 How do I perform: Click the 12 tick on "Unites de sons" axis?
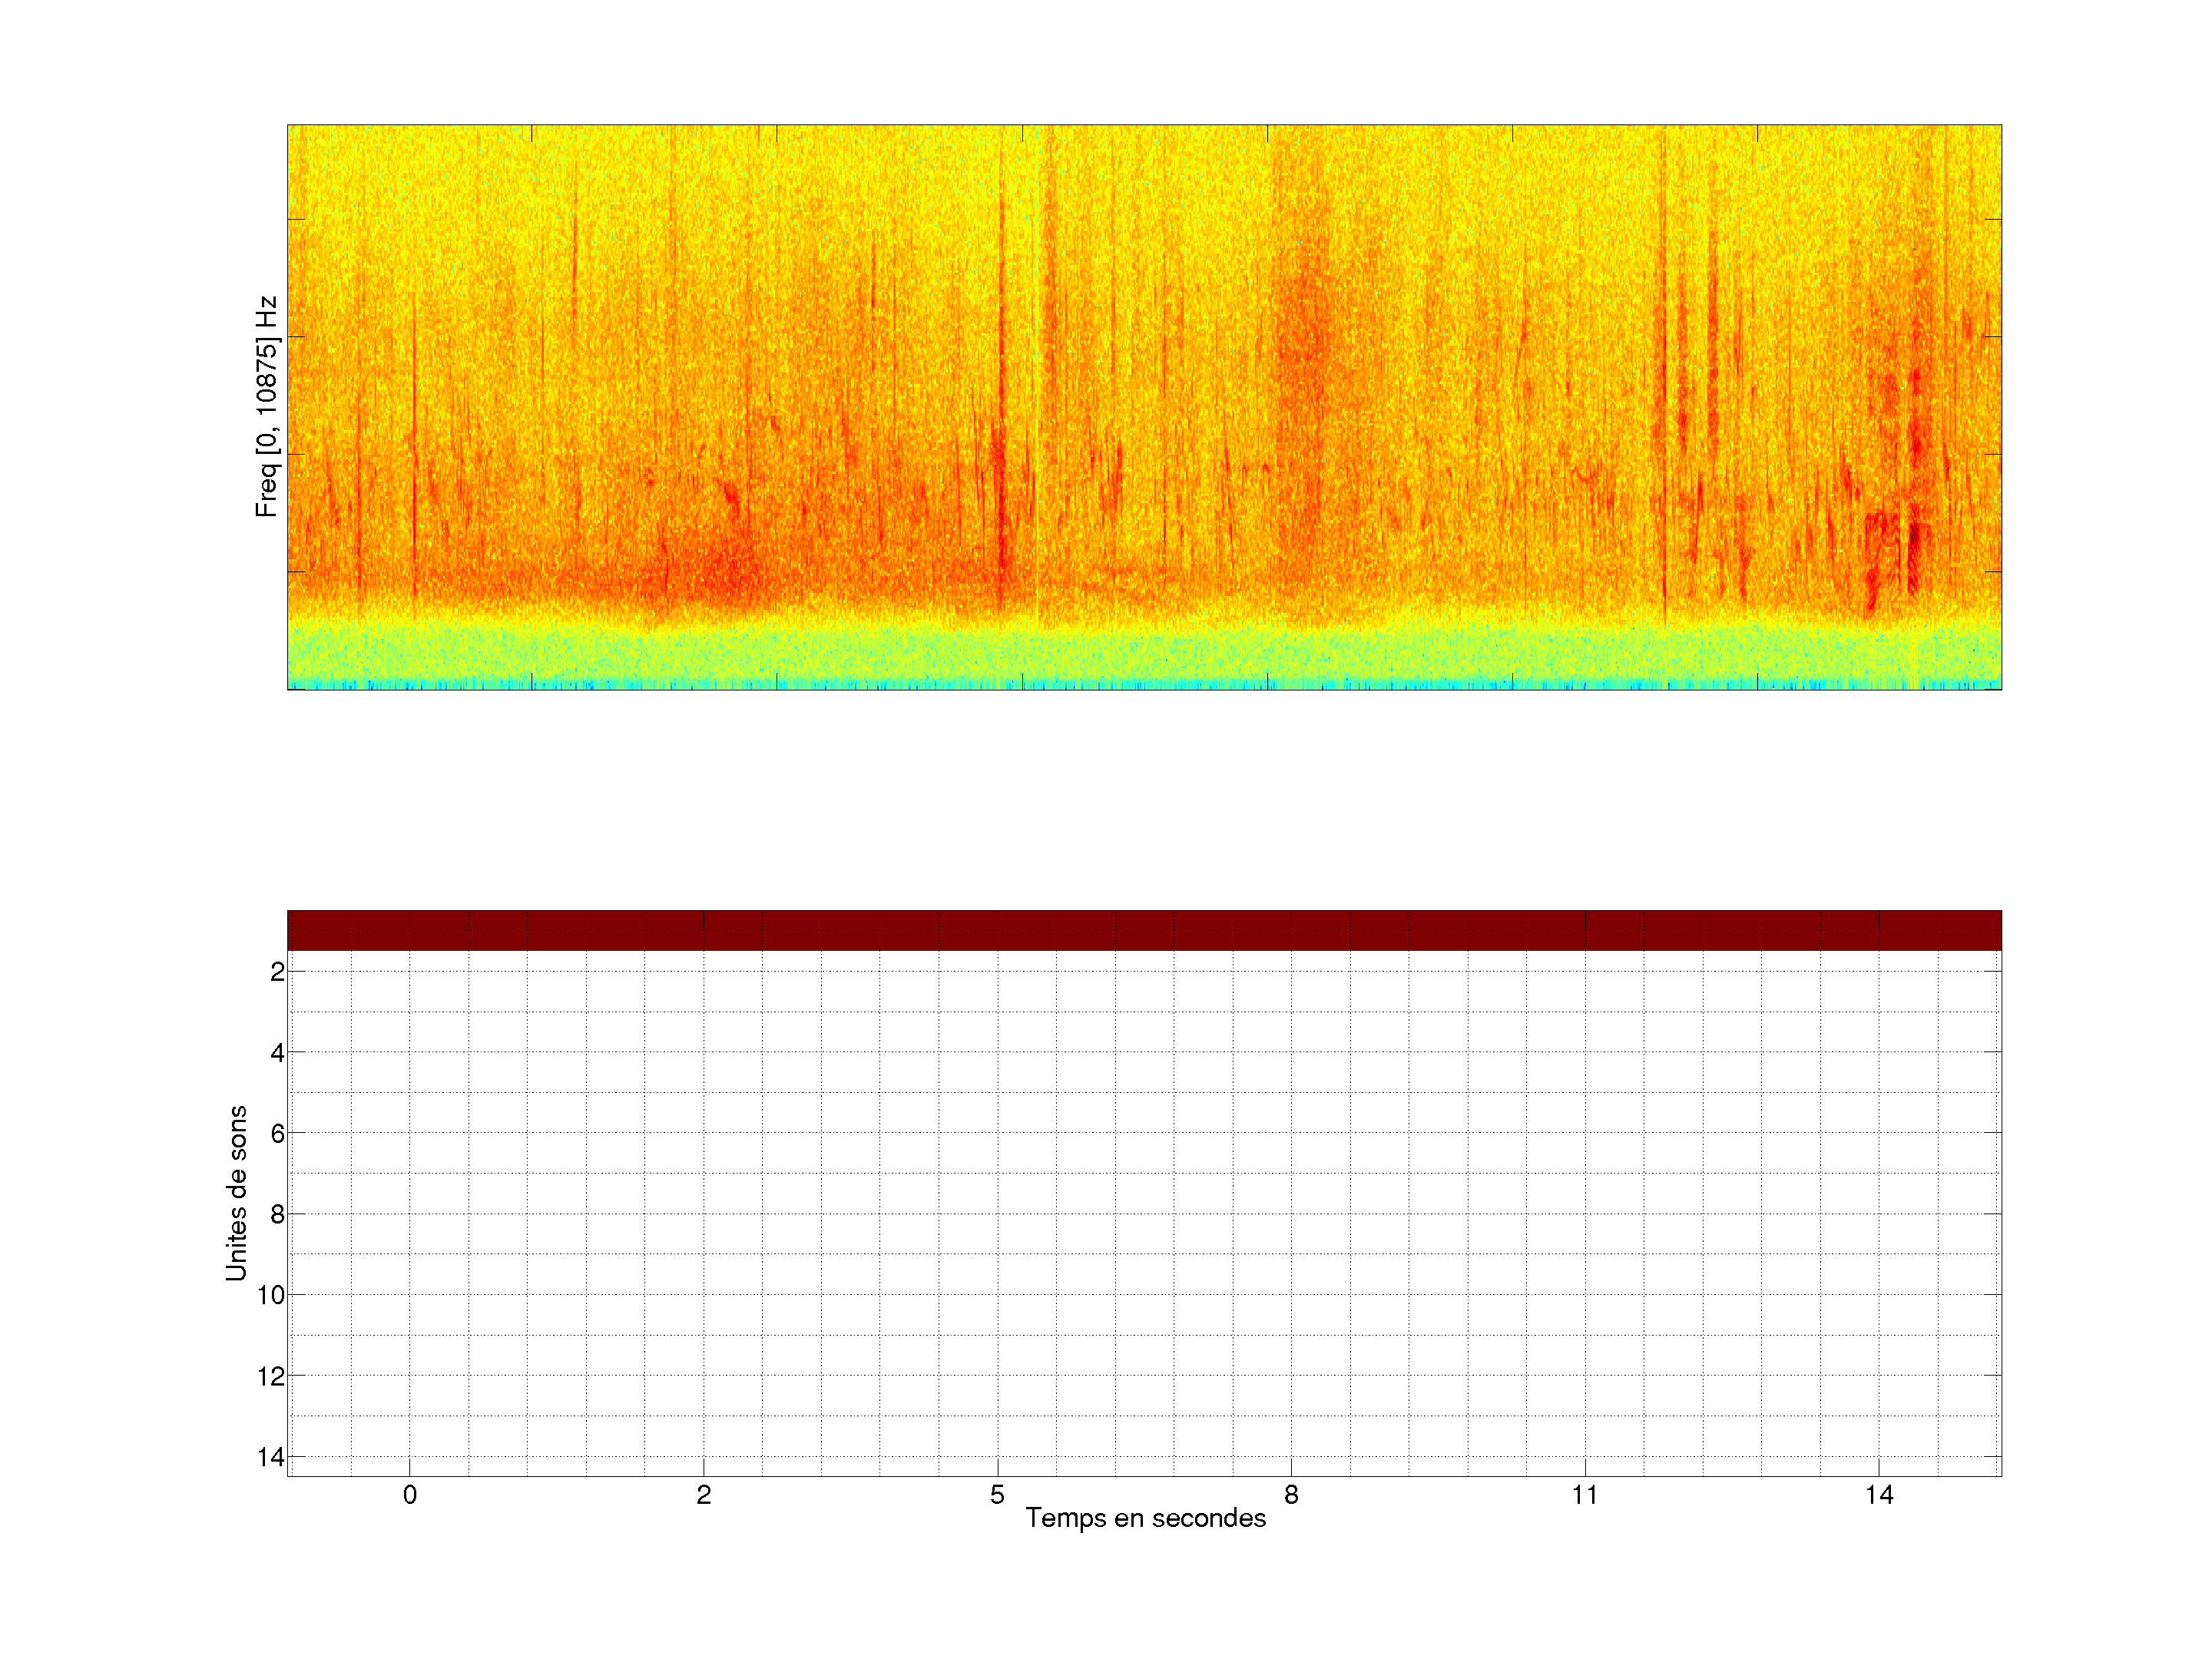(271, 1376)
